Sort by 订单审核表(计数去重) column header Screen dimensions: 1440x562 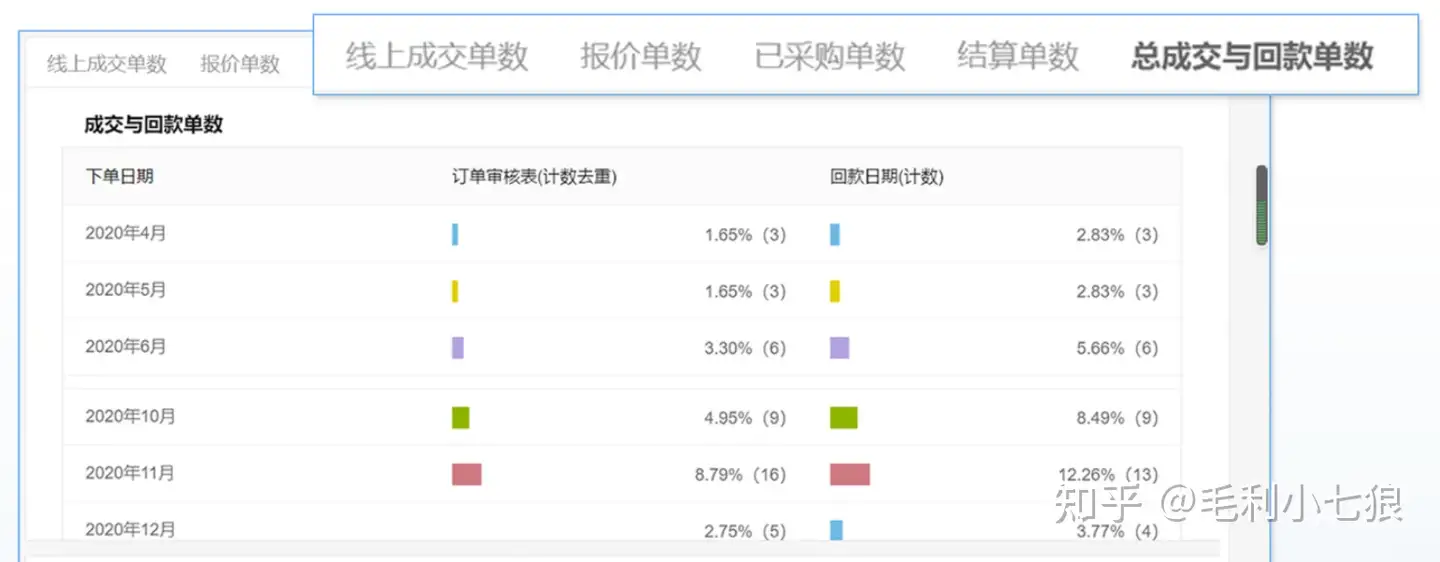[534, 177]
